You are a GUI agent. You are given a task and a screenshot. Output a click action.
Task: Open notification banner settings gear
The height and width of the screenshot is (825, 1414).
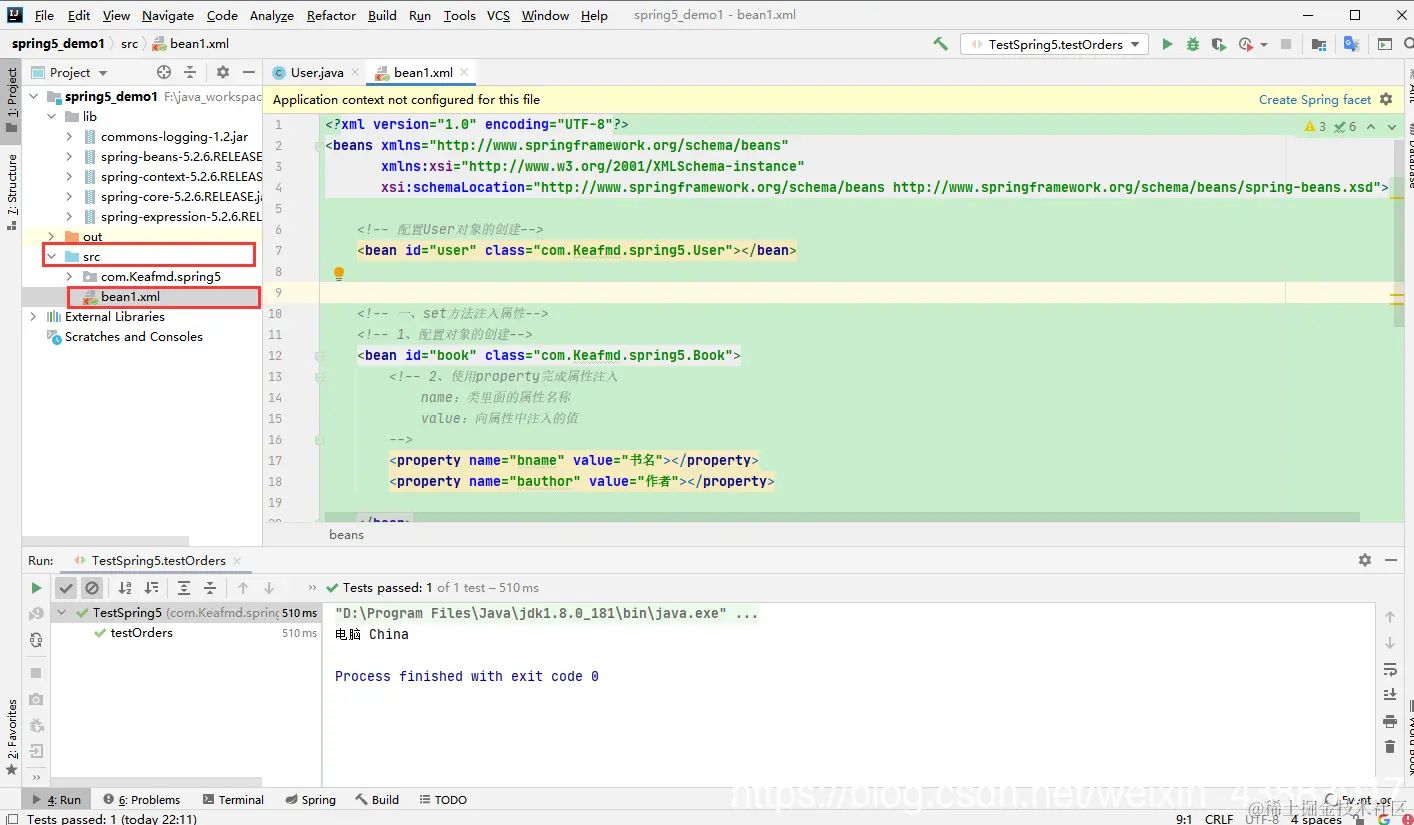1386,99
